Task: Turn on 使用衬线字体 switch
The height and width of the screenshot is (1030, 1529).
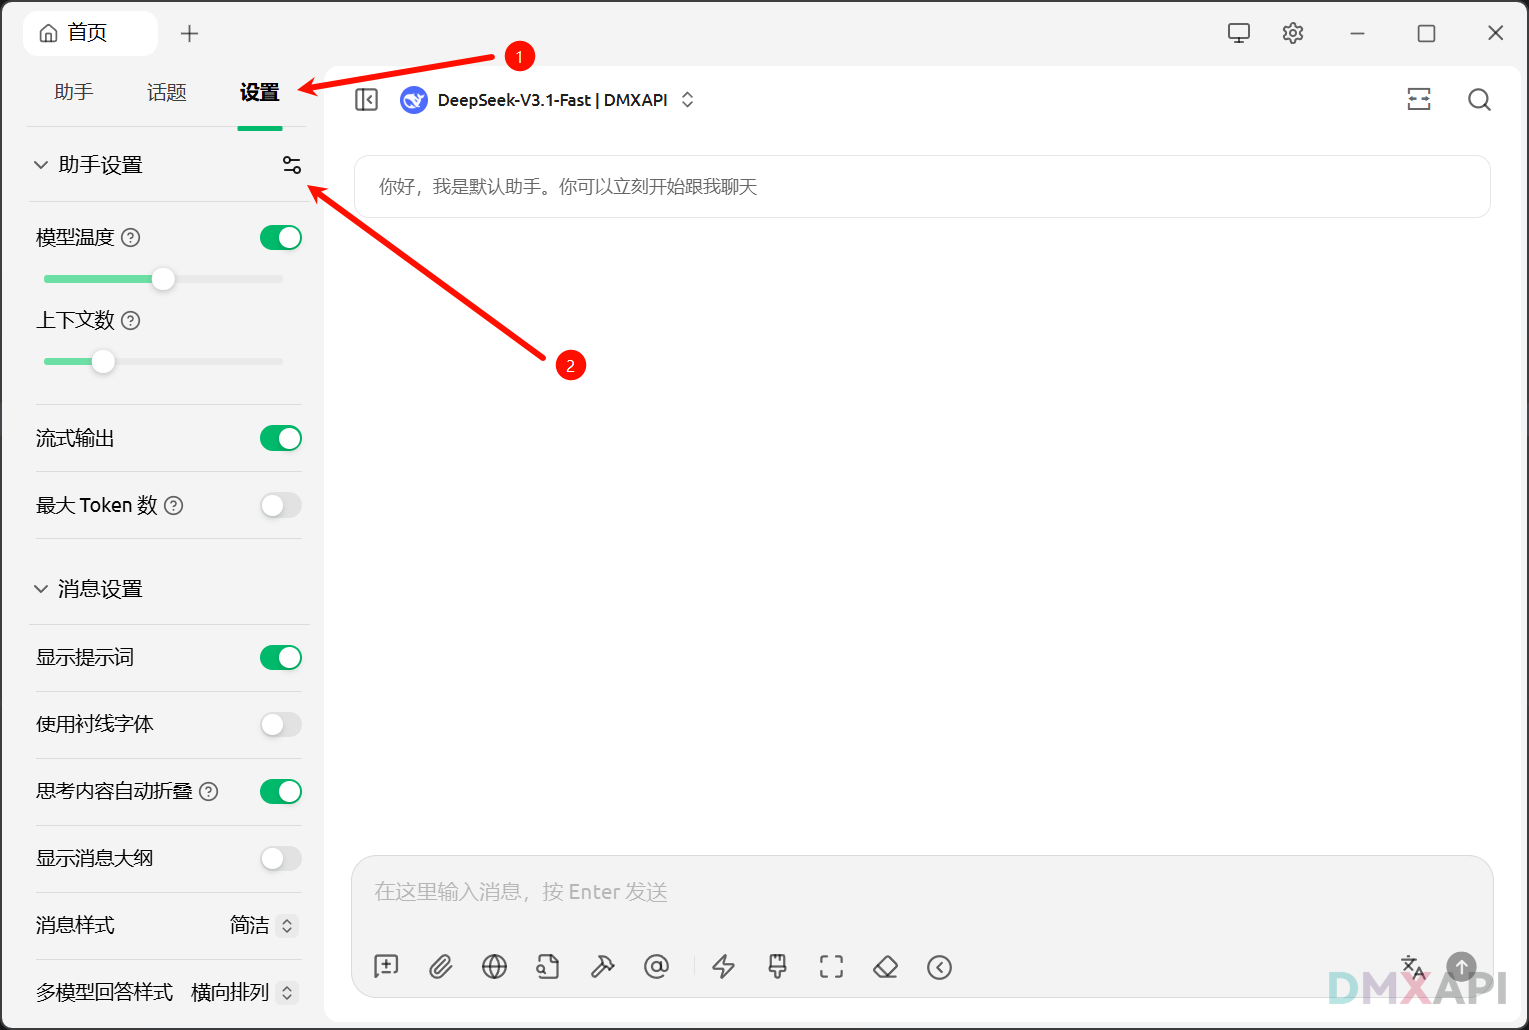Action: (x=280, y=724)
